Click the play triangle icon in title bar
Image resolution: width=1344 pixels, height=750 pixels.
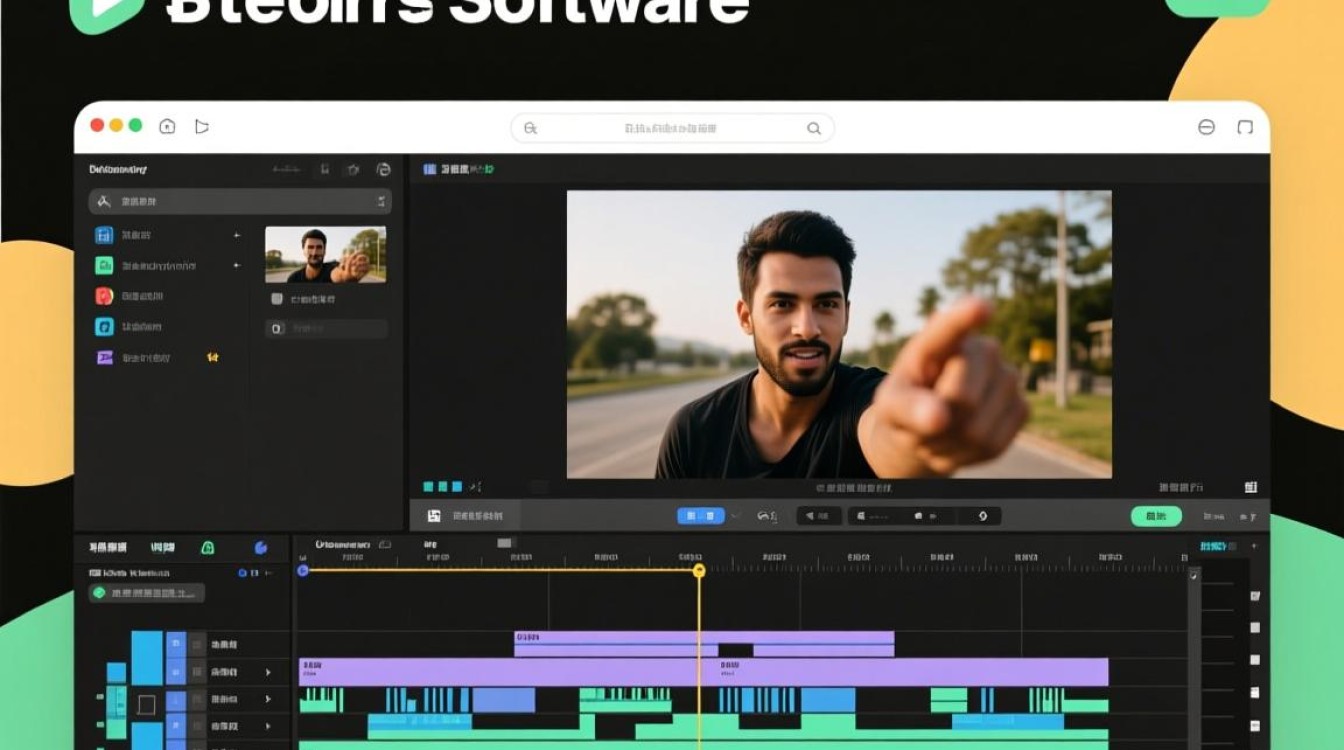pyautogui.click(x=202, y=126)
